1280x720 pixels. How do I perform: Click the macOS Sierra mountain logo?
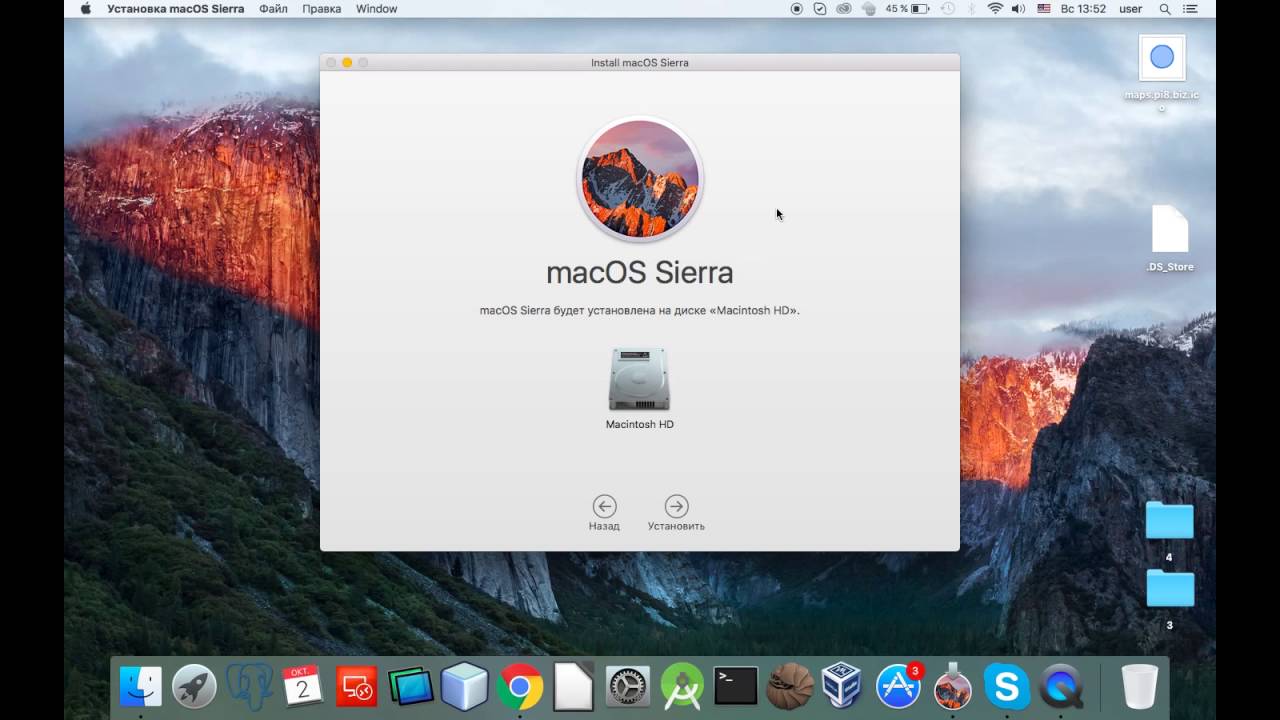coord(640,180)
